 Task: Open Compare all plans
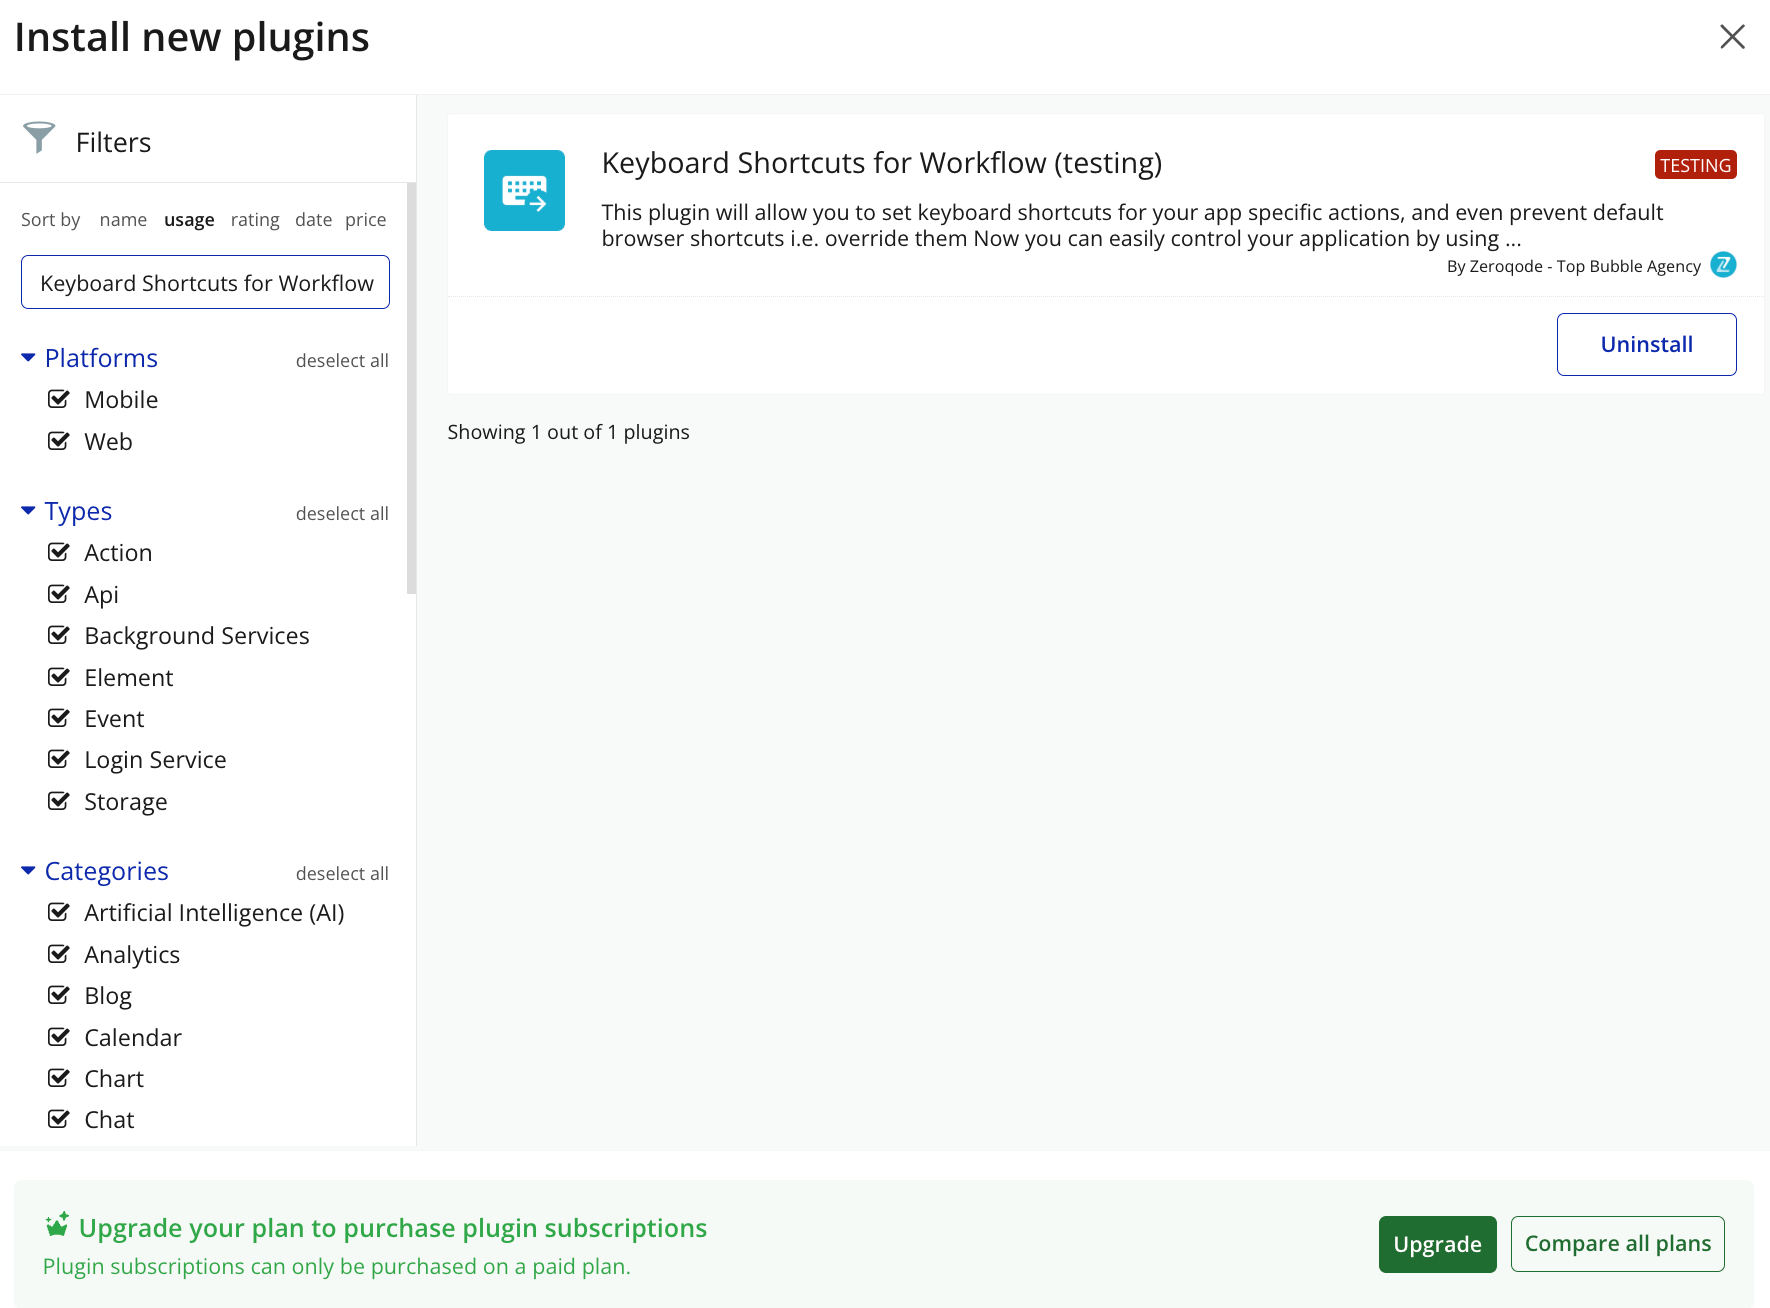1617,1244
